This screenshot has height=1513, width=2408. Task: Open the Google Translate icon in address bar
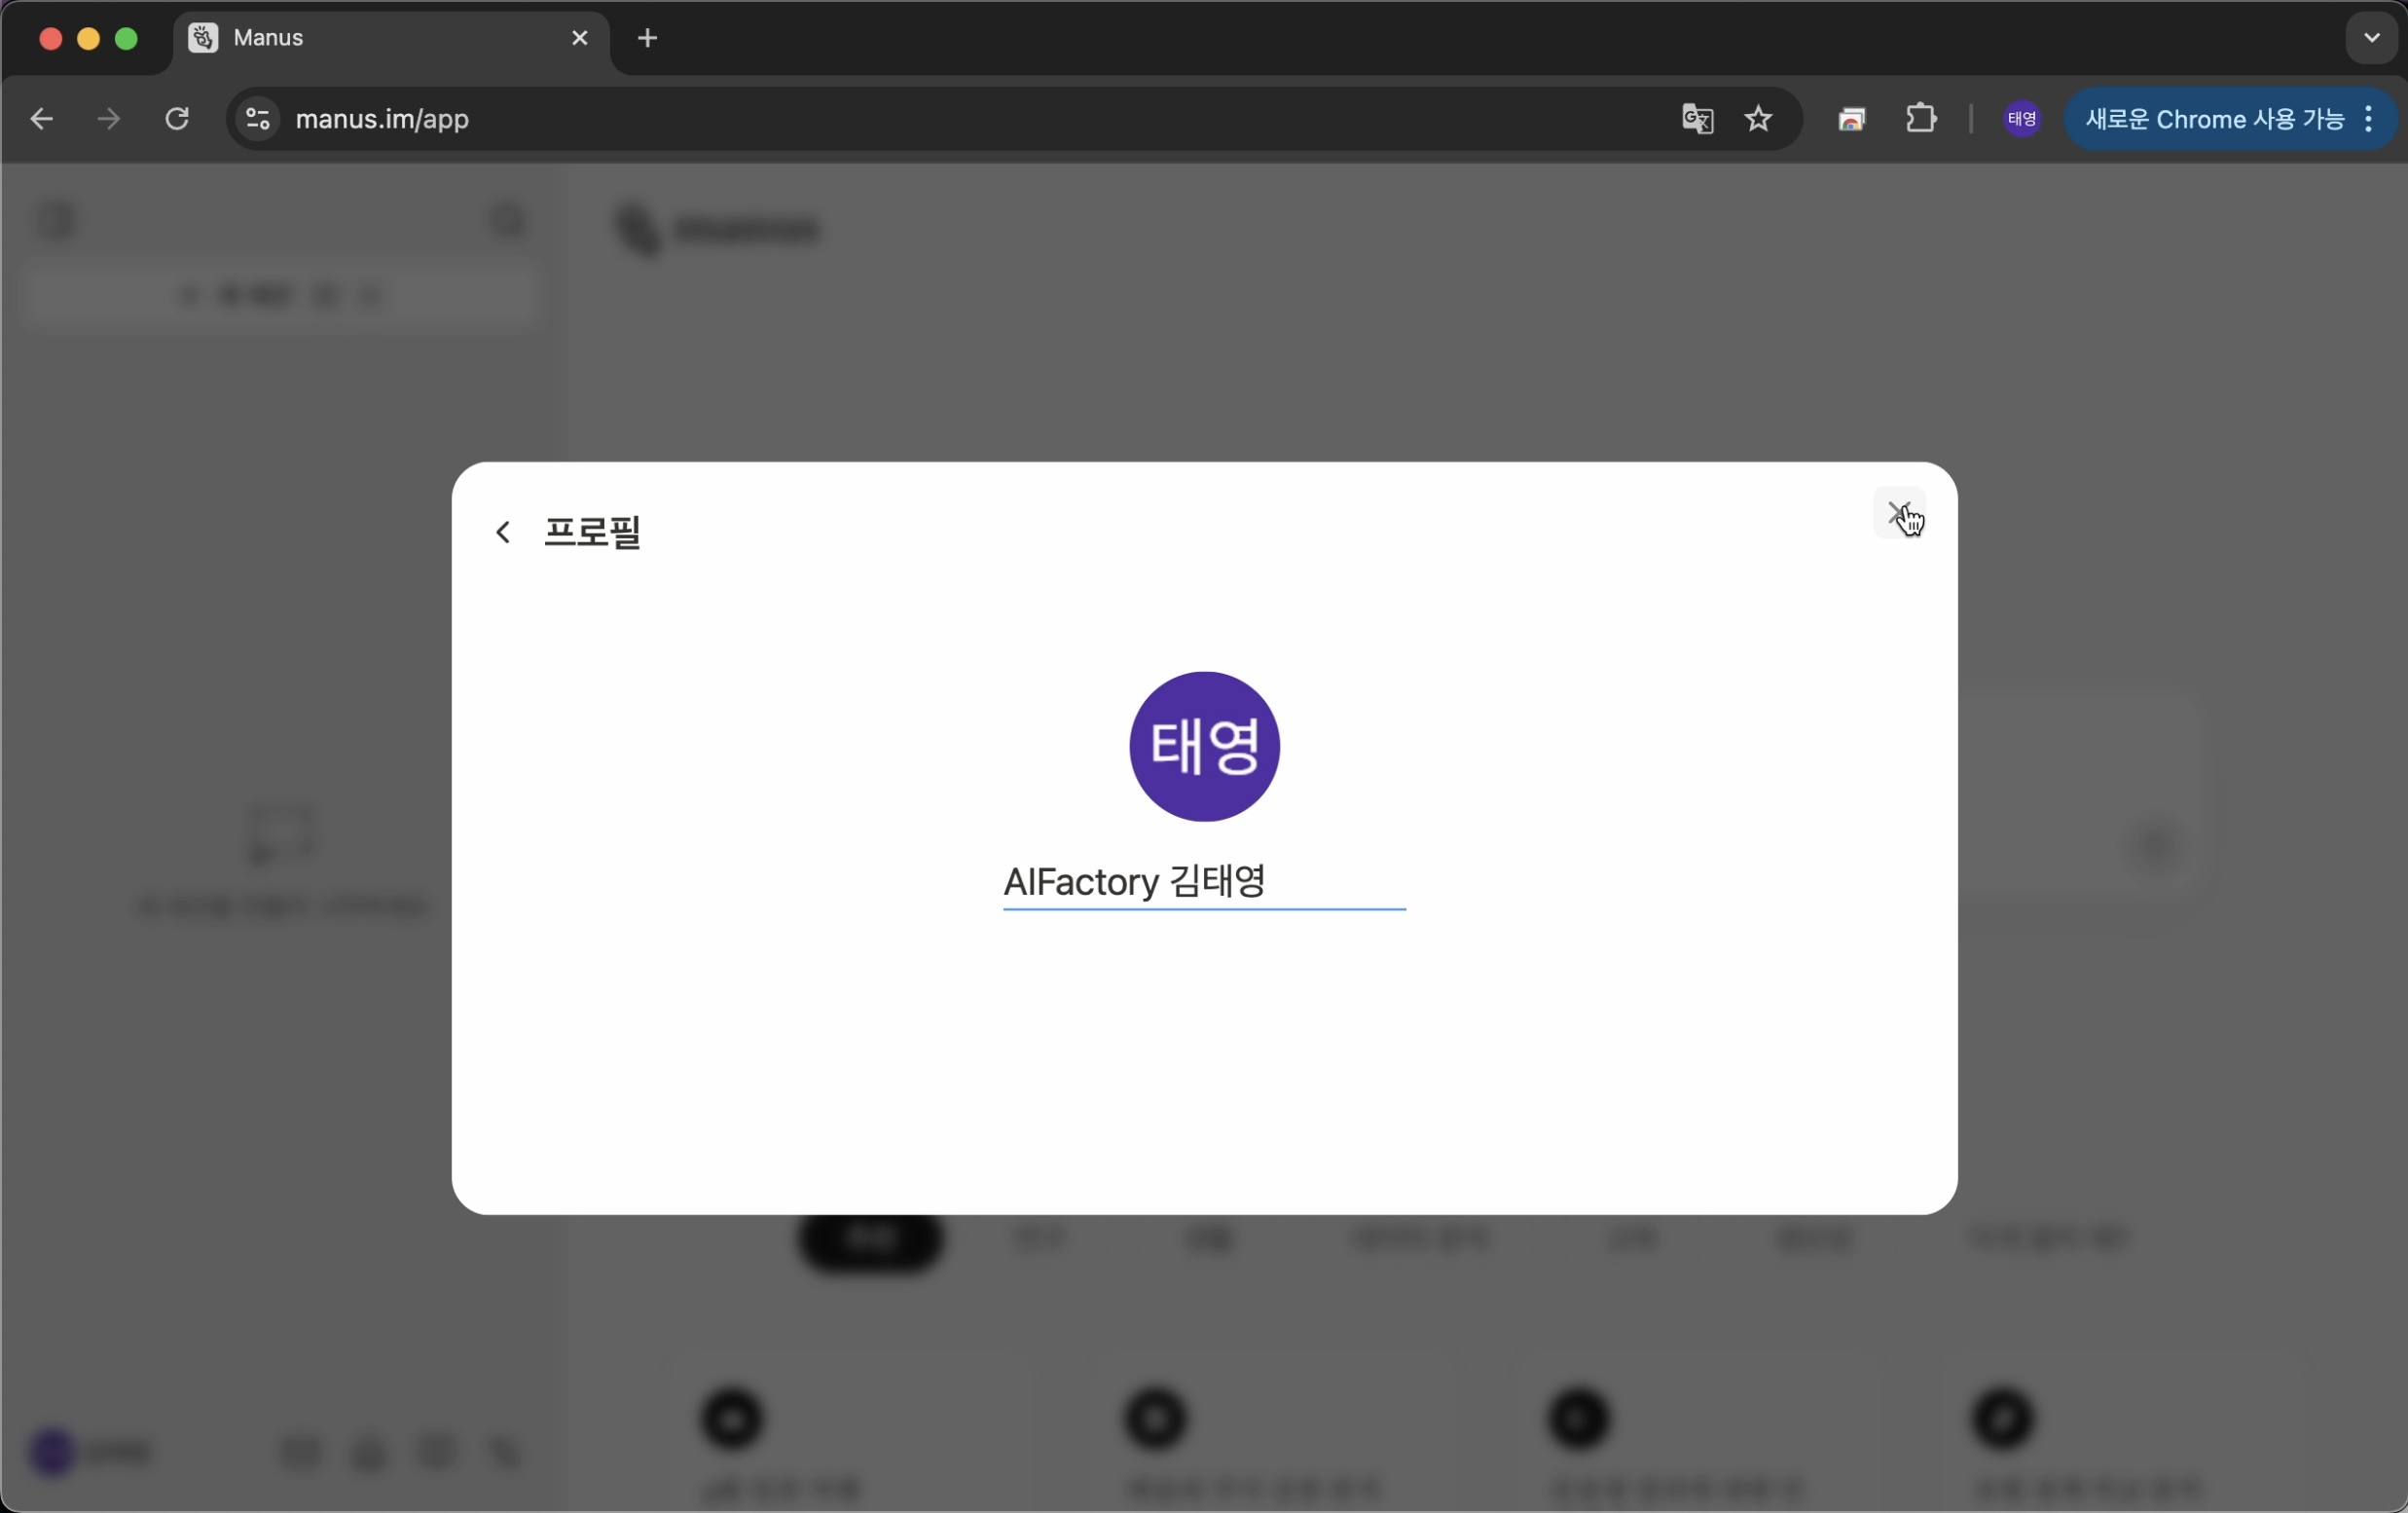(x=1697, y=119)
